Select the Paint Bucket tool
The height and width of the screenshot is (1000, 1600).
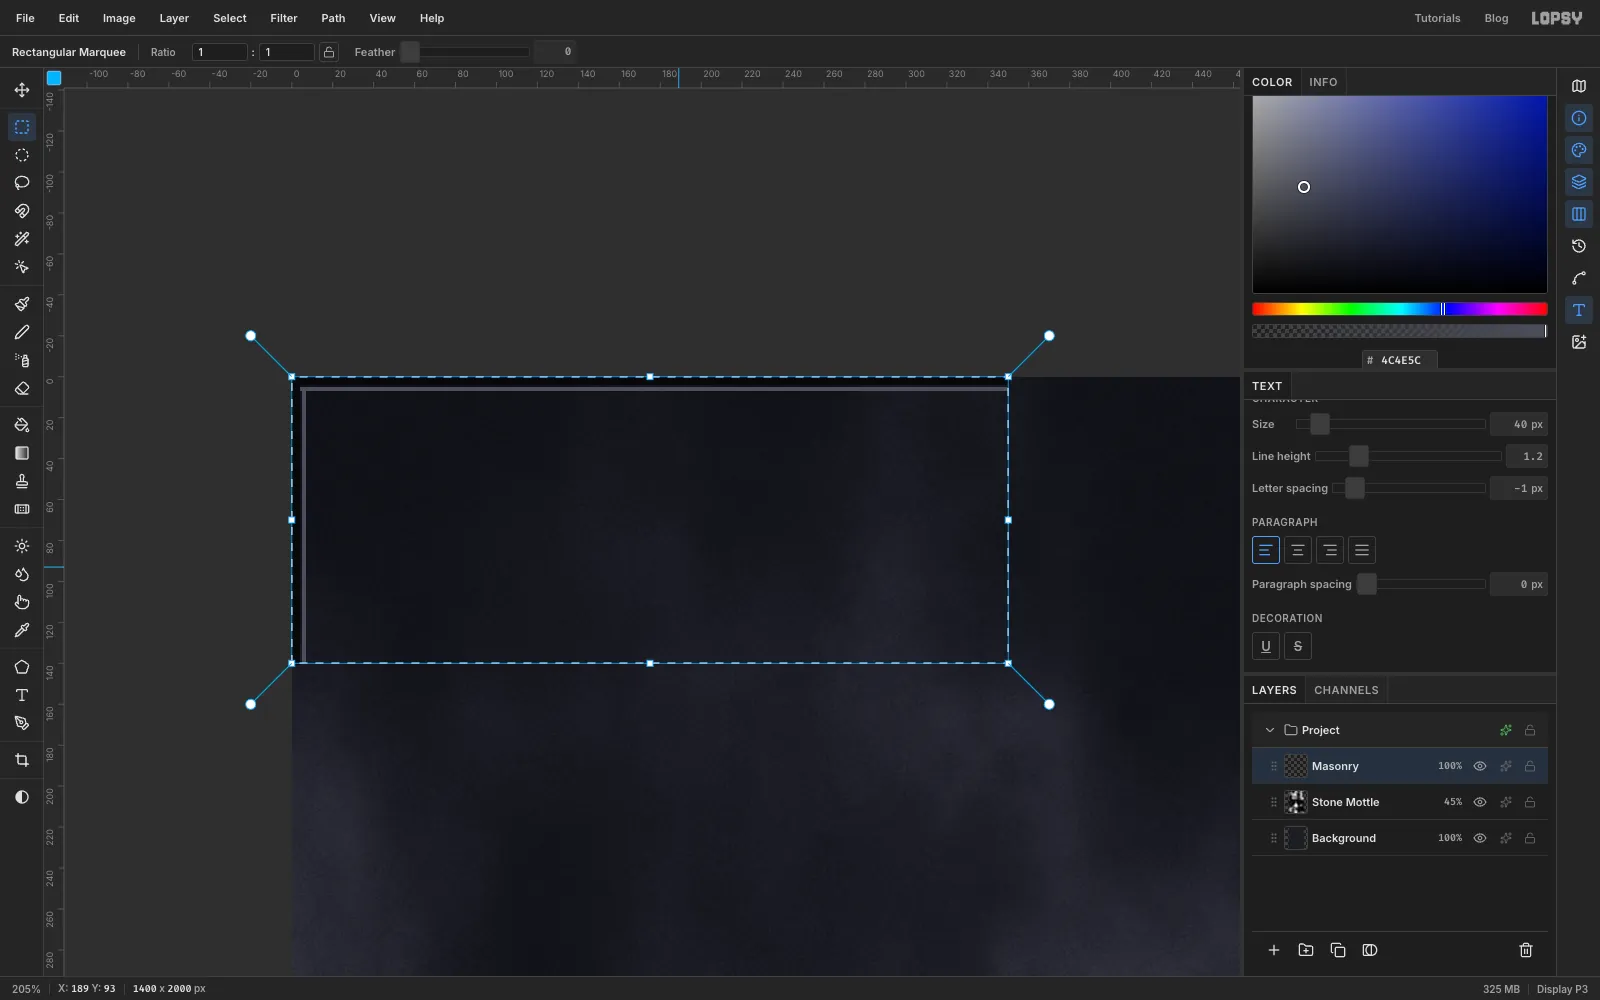22,425
